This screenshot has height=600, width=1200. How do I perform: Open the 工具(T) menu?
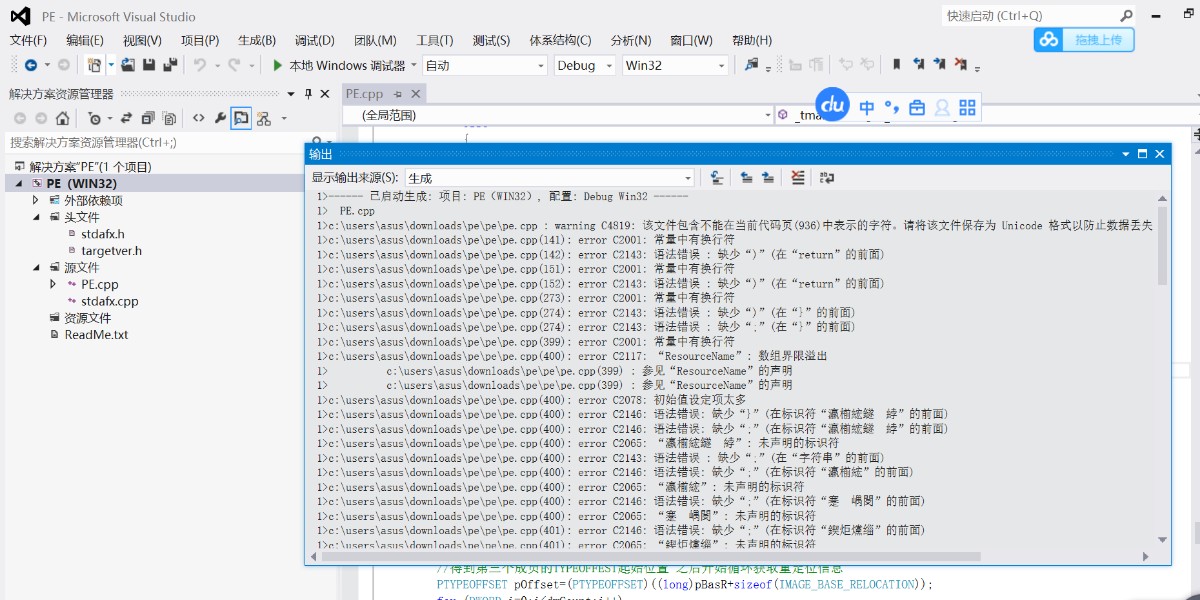click(434, 40)
